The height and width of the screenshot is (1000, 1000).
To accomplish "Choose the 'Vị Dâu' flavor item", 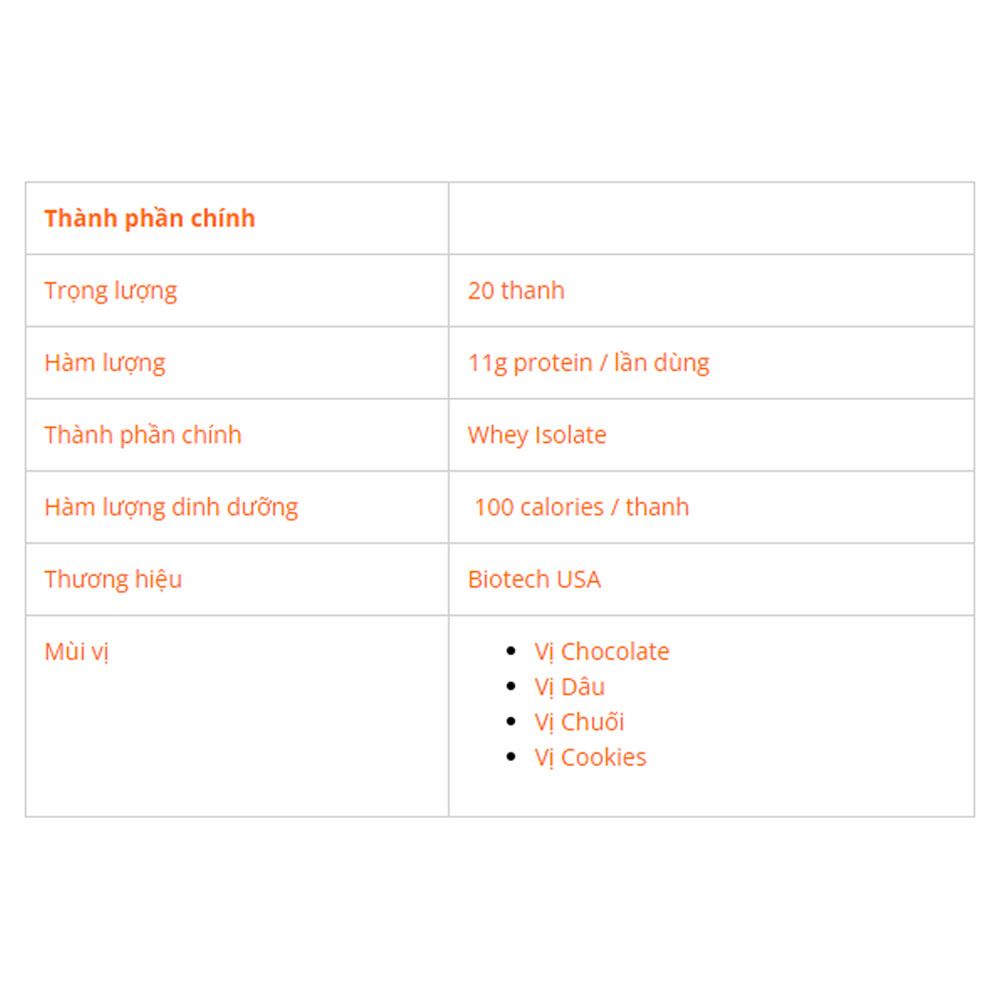I will point(570,687).
